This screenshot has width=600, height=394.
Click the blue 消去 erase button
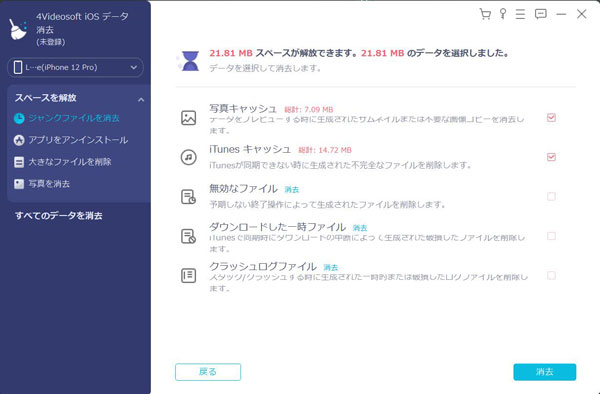(545, 372)
